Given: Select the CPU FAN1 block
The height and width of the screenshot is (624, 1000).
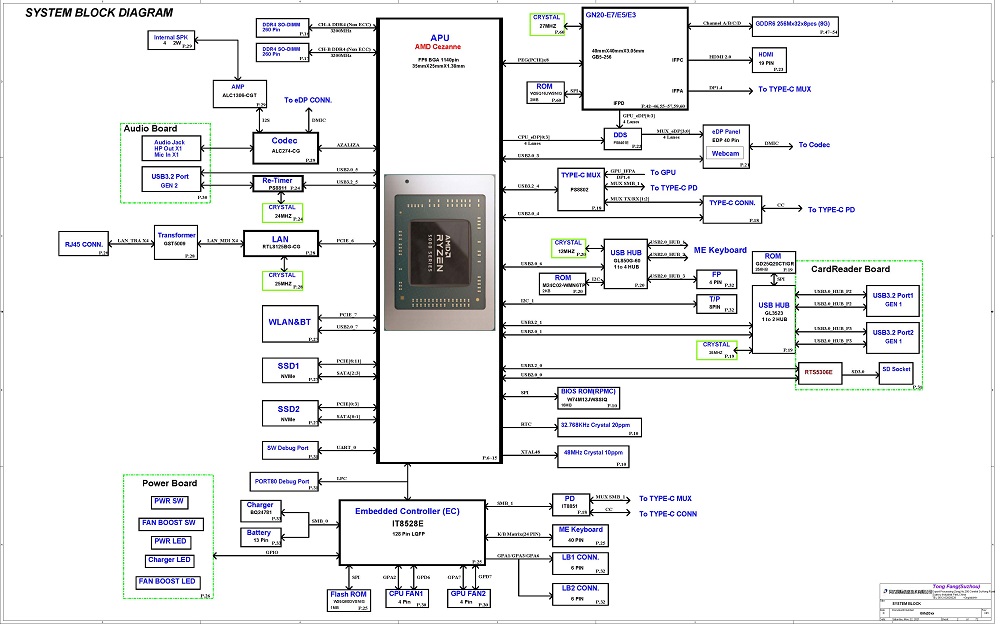Looking at the screenshot, I should click(408, 597).
